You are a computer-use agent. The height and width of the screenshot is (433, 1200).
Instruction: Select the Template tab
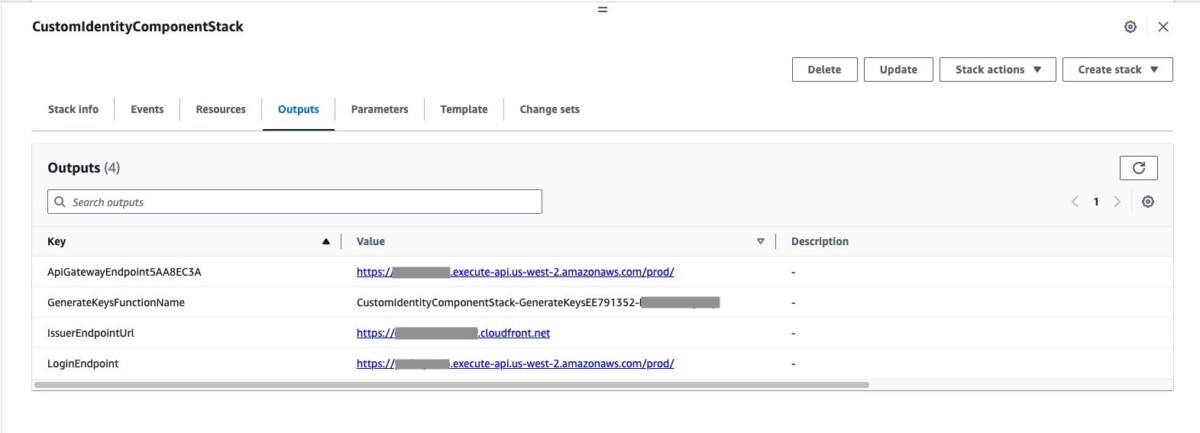[x=464, y=109]
